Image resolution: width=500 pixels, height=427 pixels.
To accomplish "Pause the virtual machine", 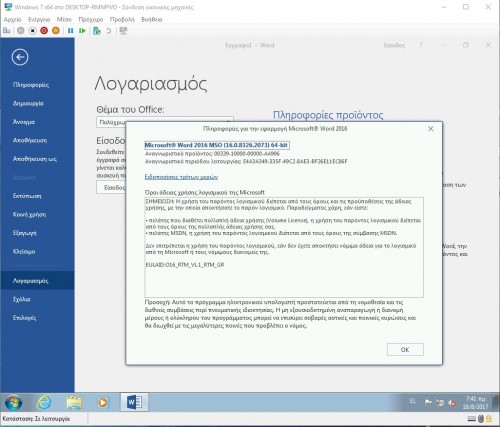I will click(x=70, y=31).
